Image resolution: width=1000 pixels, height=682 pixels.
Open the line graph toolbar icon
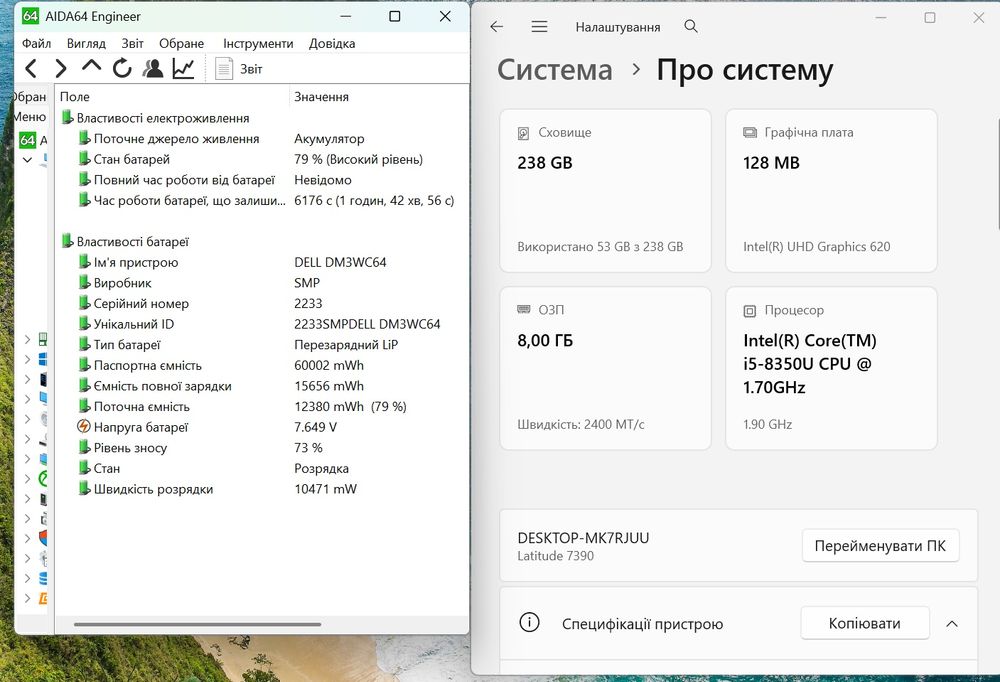[183, 68]
